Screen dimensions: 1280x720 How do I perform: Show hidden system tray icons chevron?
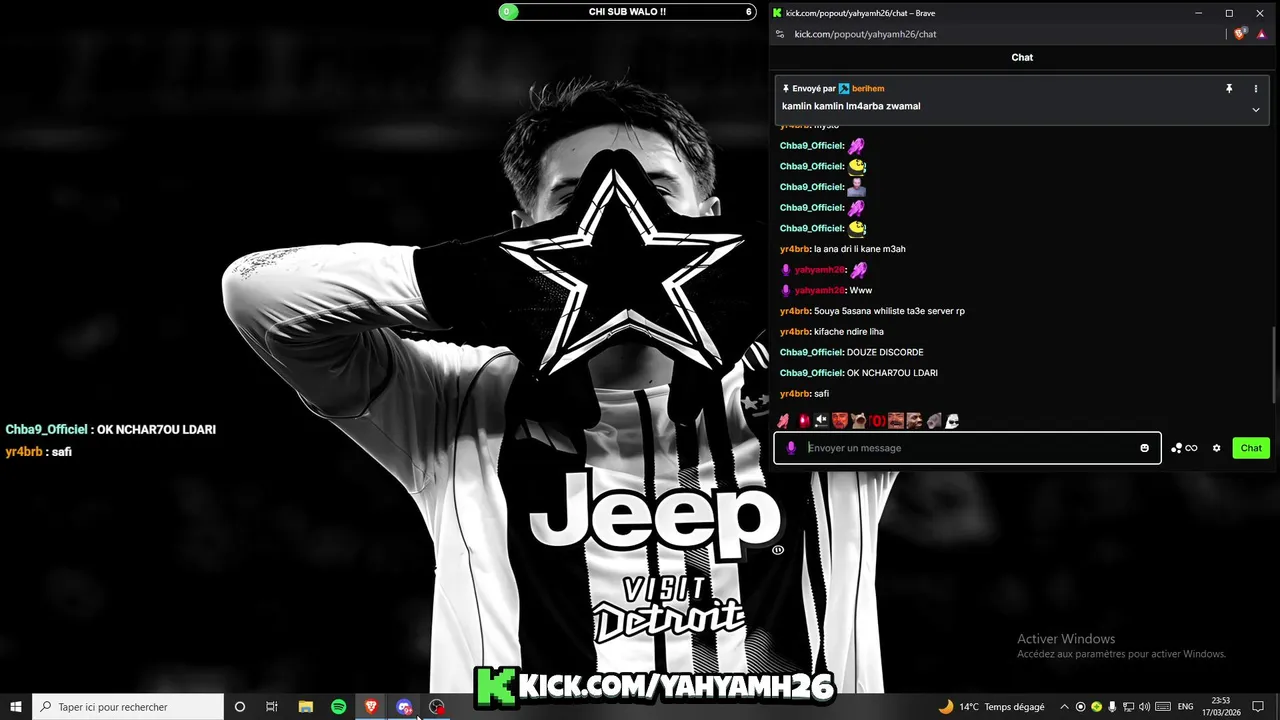click(1064, 707)
